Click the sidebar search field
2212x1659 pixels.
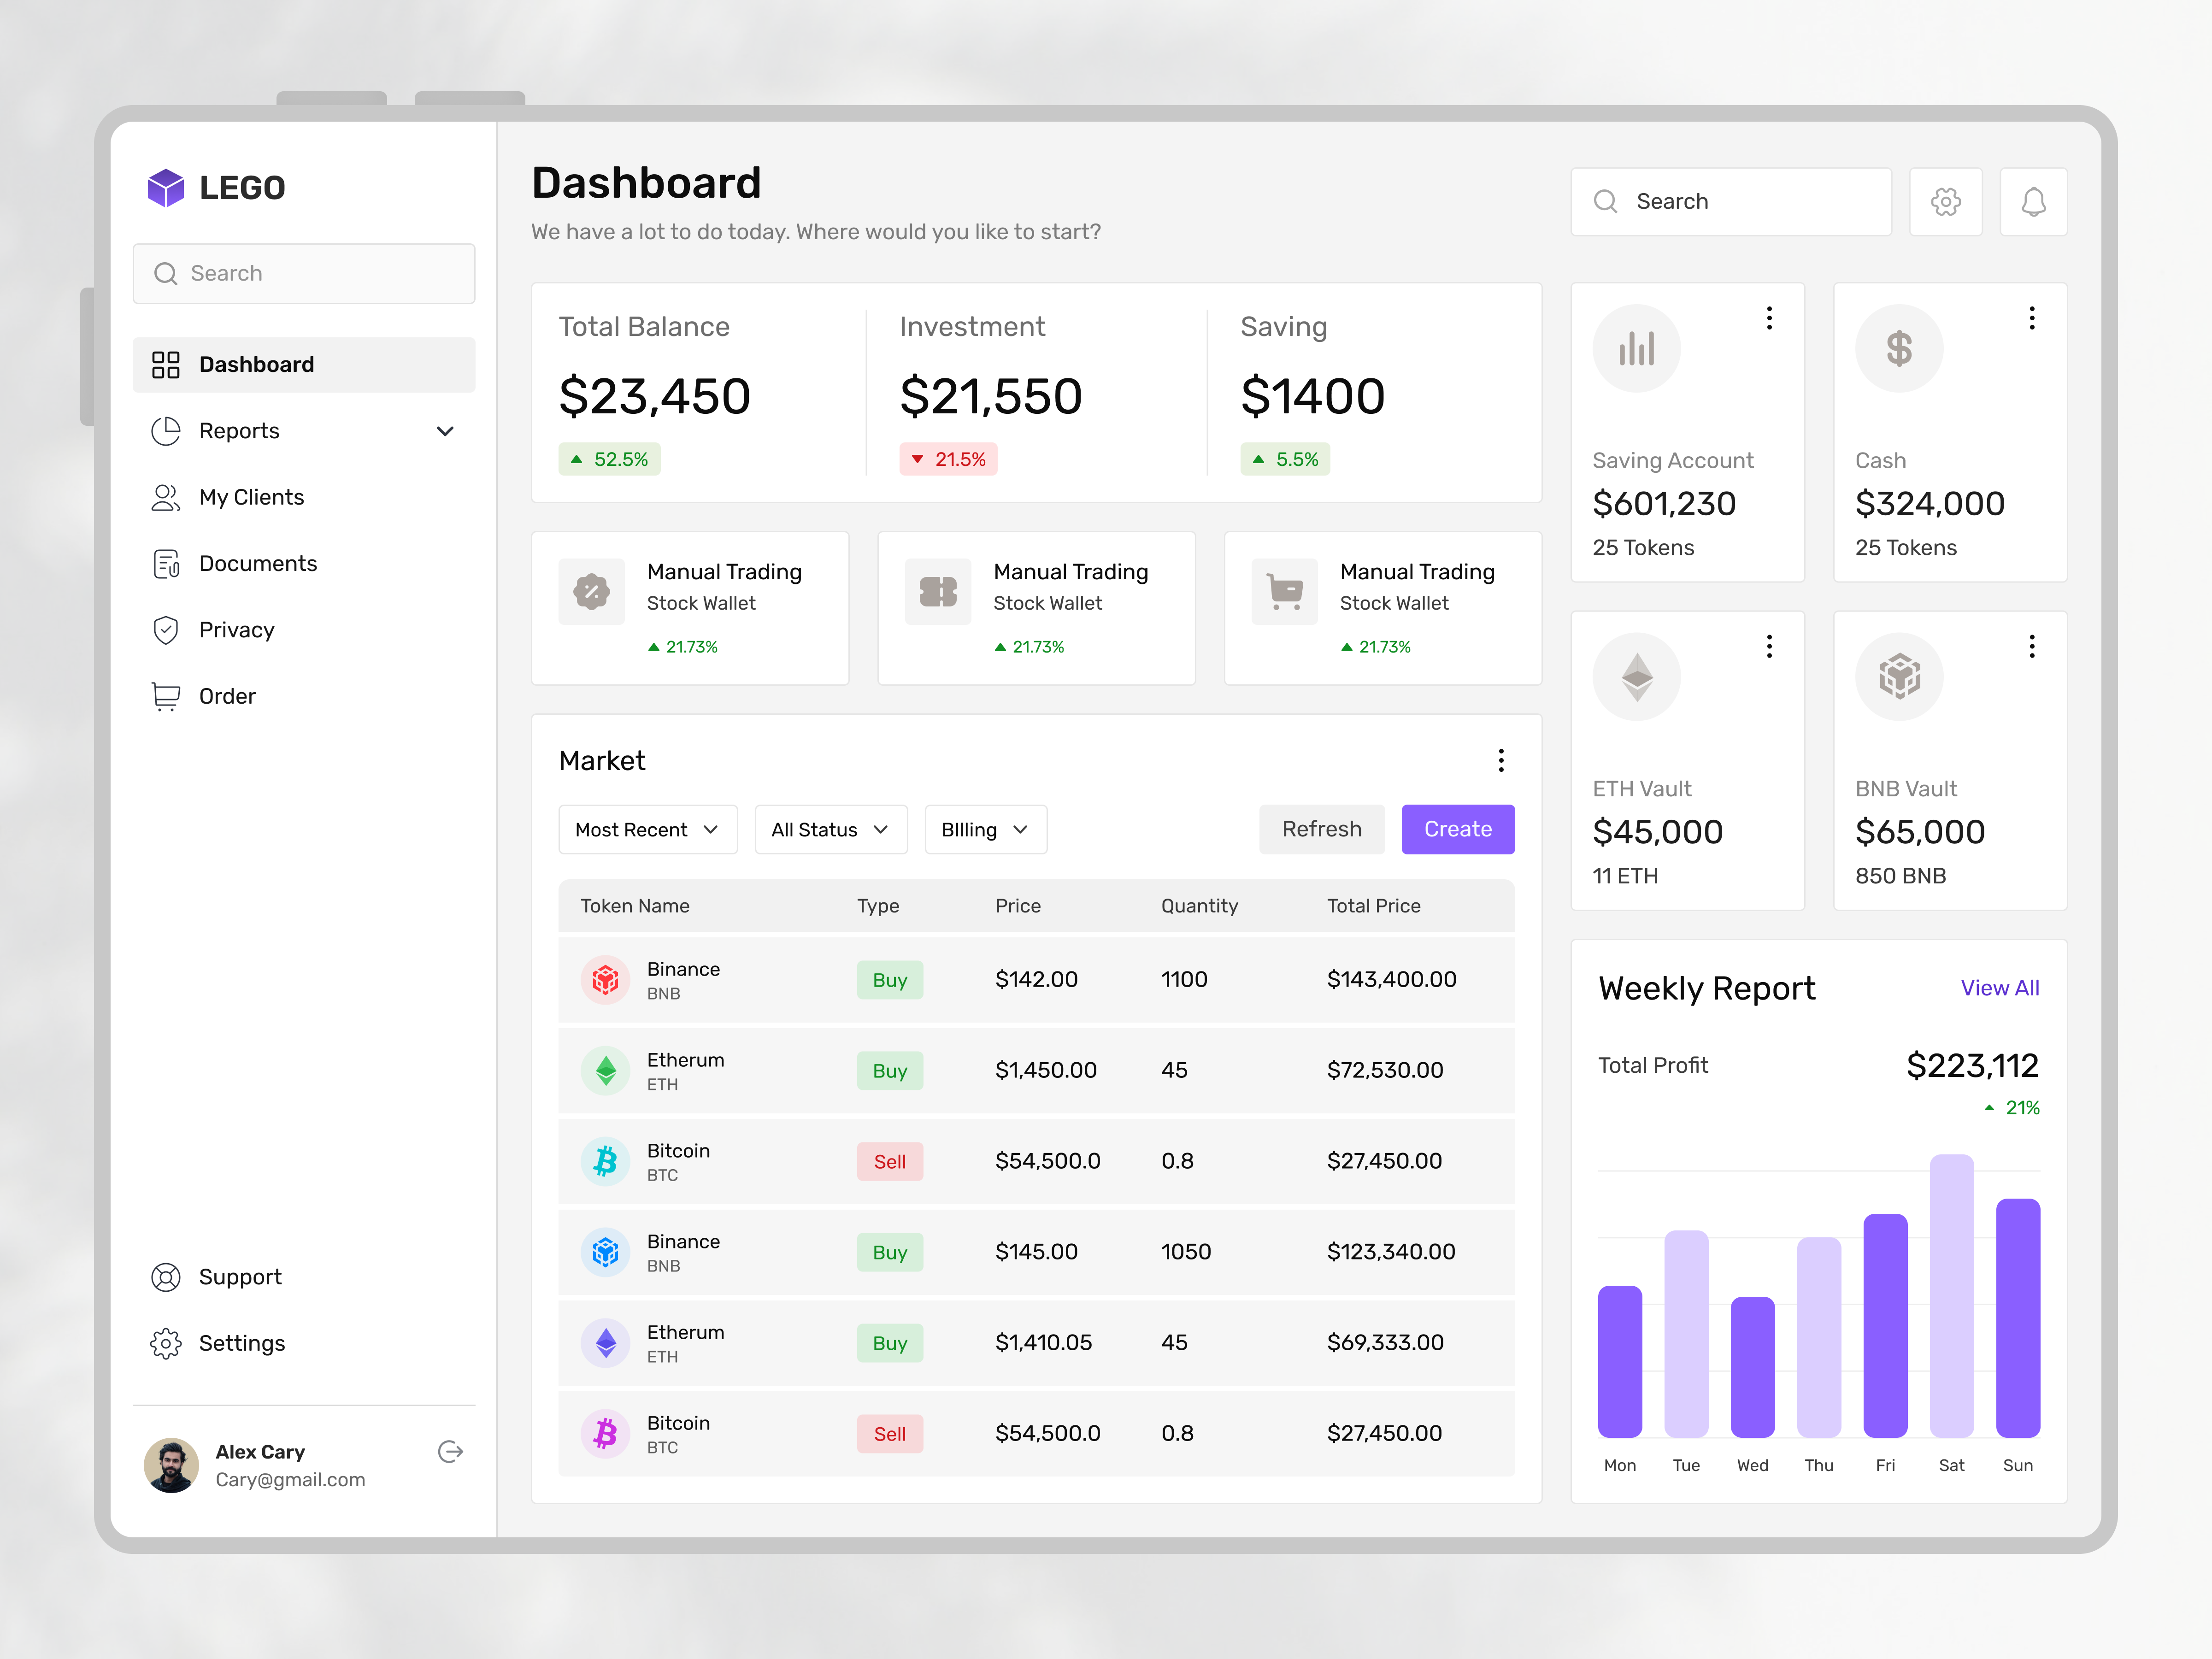(304, 273)
